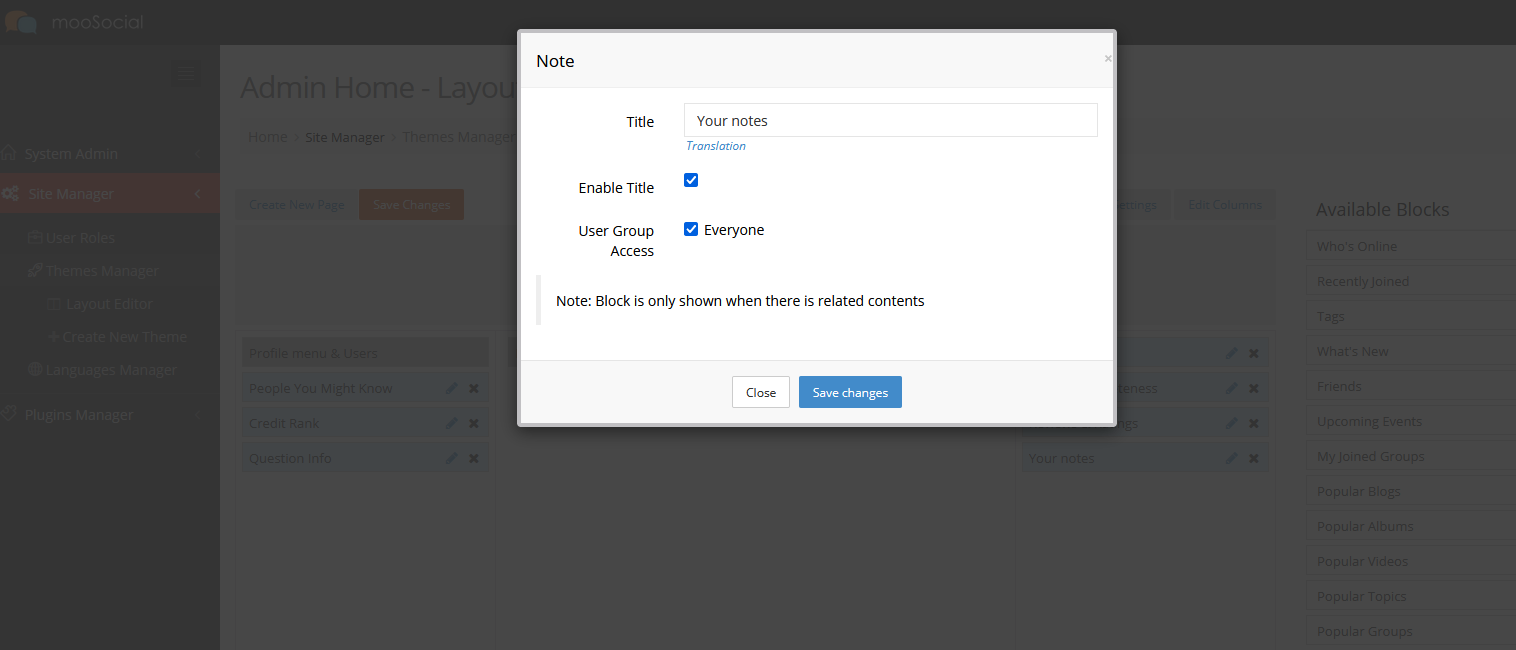The image size is (1516, 650).
Task: Click the Site Manager breadcrumb link
Action: (345, 137)
